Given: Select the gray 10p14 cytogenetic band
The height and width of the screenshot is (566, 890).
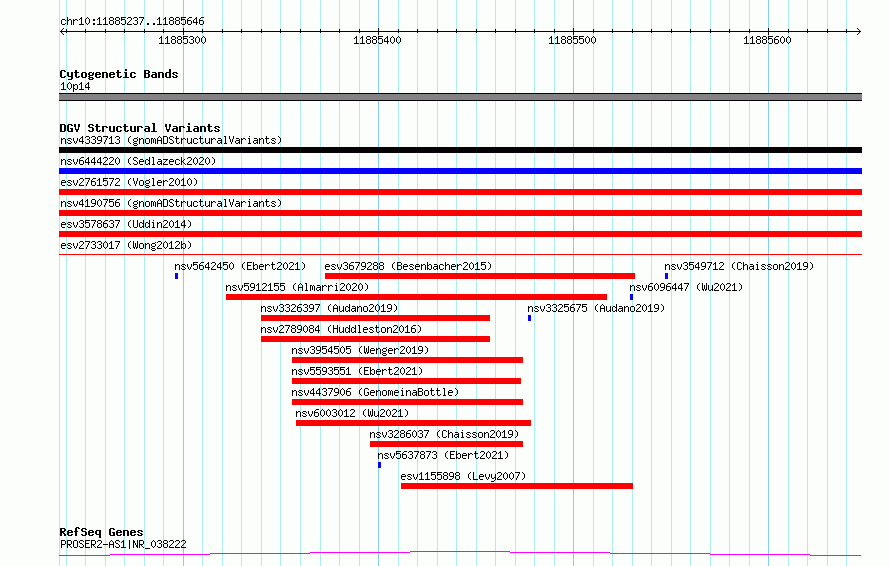Looking at the screenshot, I should pos(460,97).
